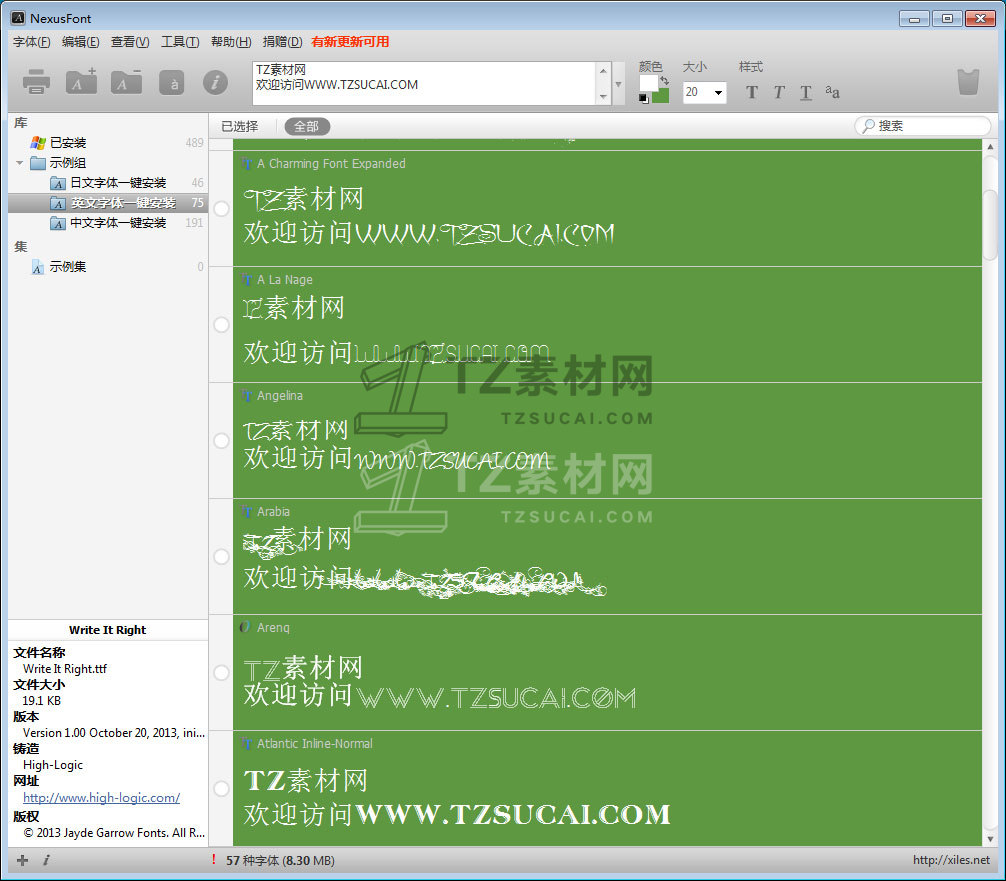Click the font information icon
Image resolution: width=1006 pixels, height=881 pixels.
click(x=216, y=82)
